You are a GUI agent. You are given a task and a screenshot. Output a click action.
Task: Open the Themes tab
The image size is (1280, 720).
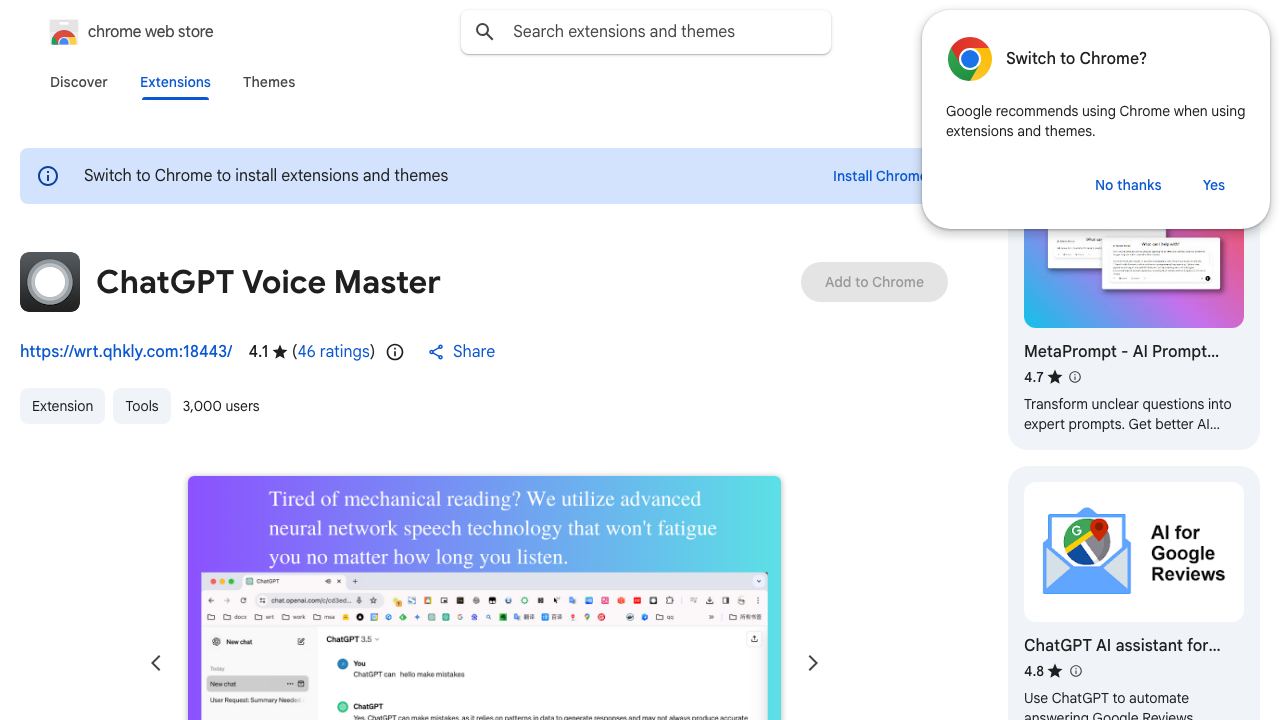coord(269,82)
